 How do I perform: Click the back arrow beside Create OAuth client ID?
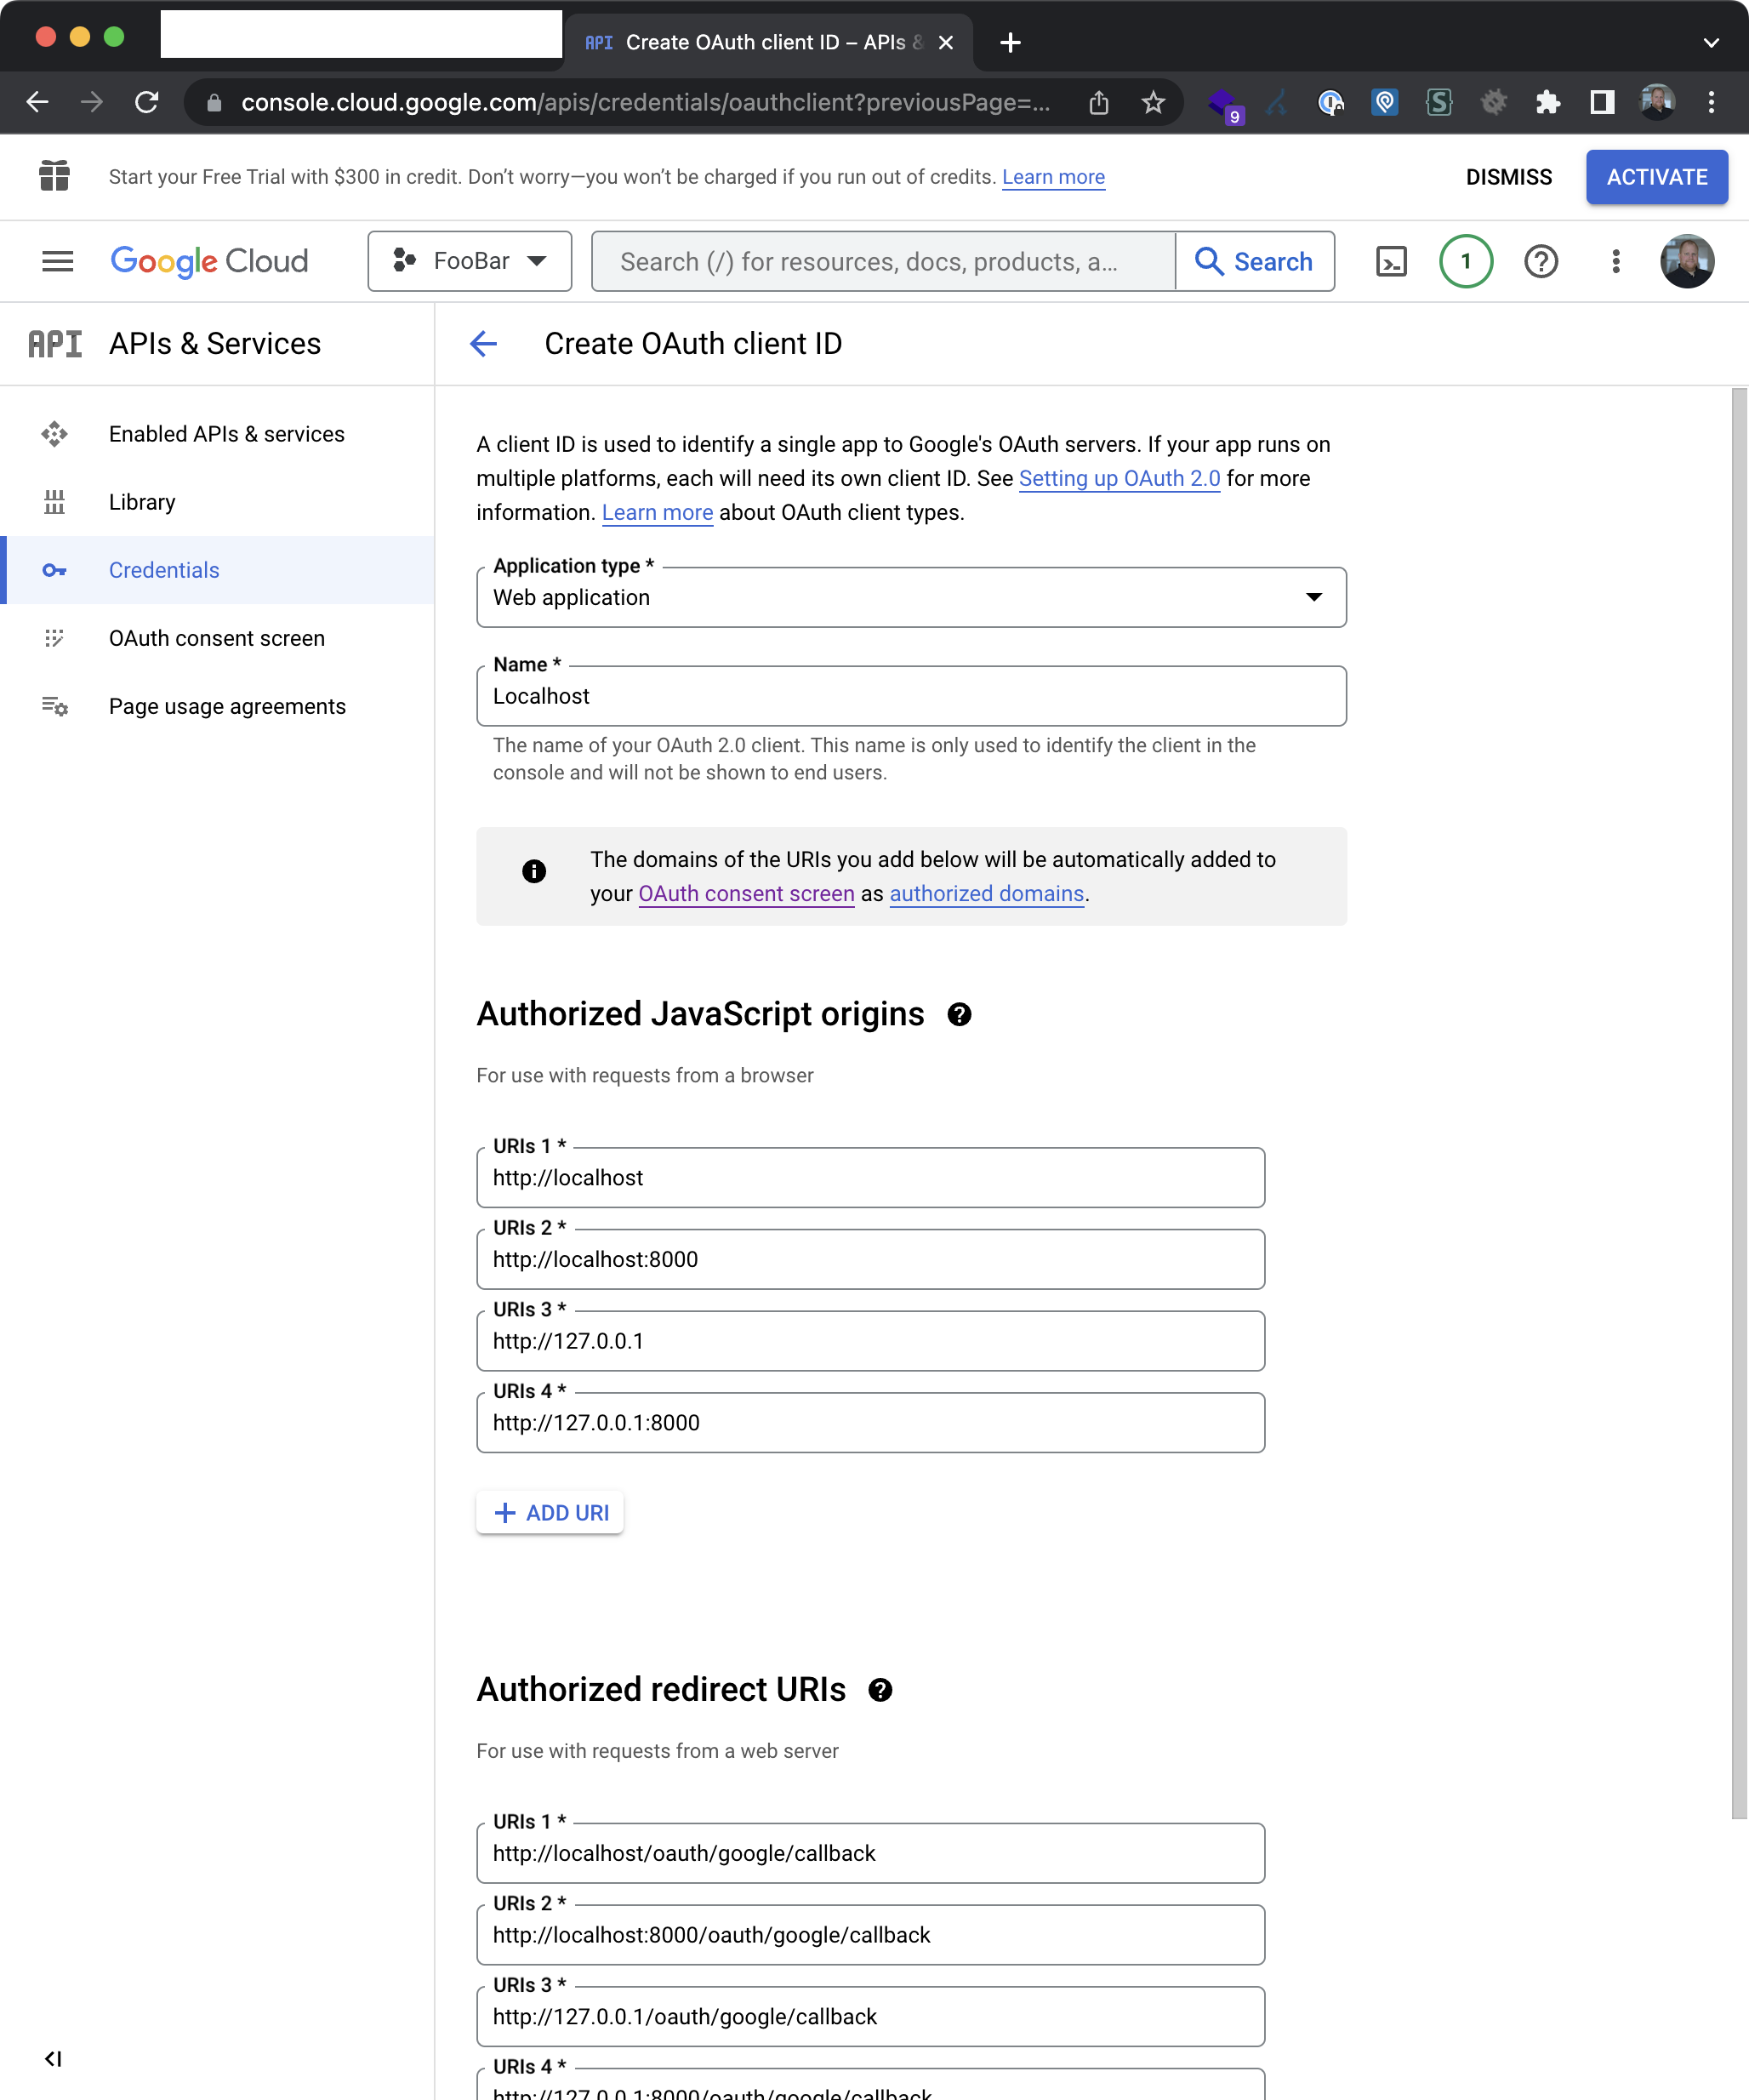pyautogui.click(x=484, y=344)
